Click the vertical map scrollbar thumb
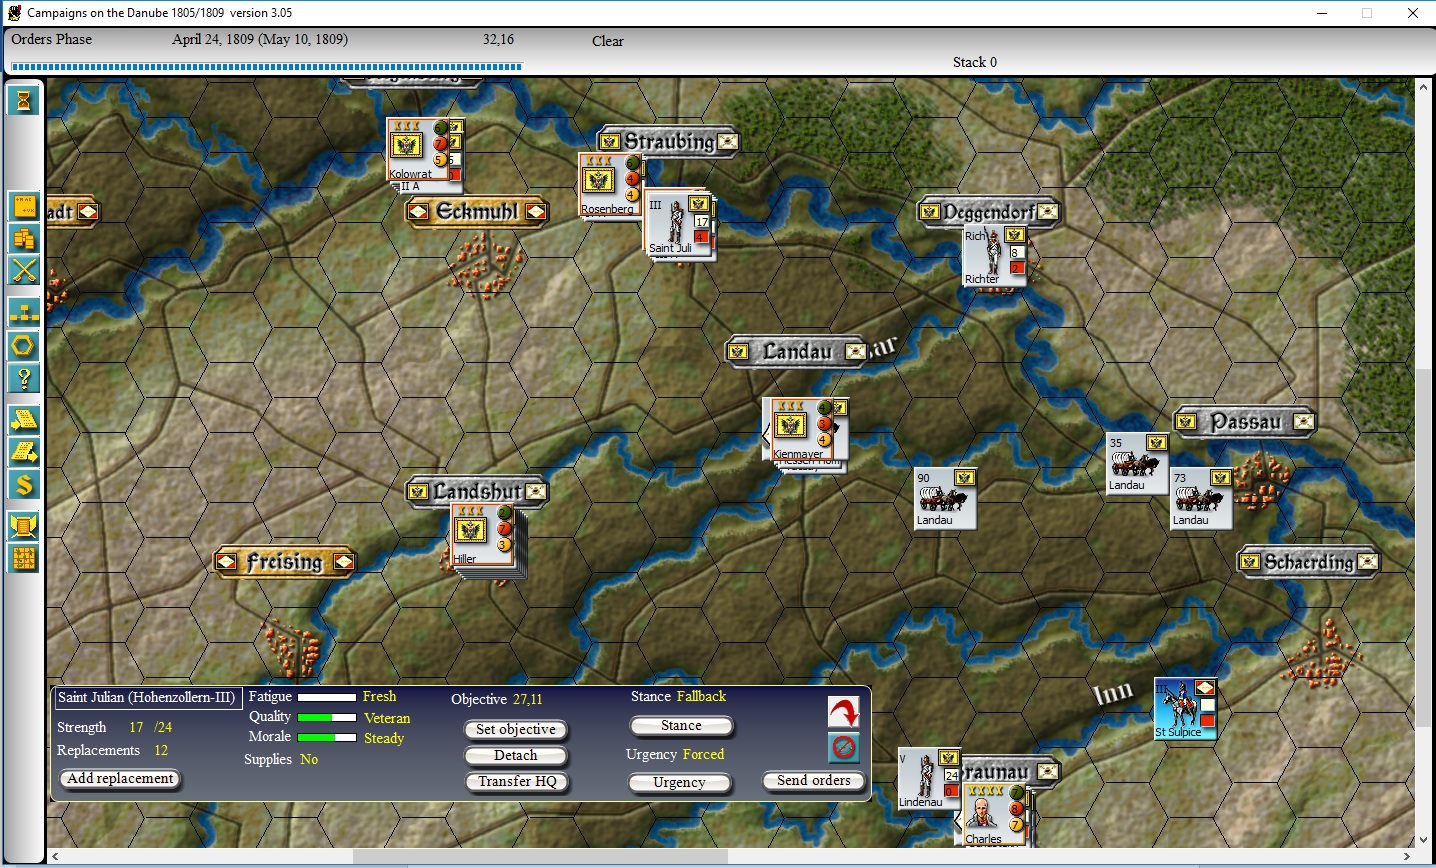Image resolution: width=1436 pixels, height=868 pixels. coord(1424,550)
